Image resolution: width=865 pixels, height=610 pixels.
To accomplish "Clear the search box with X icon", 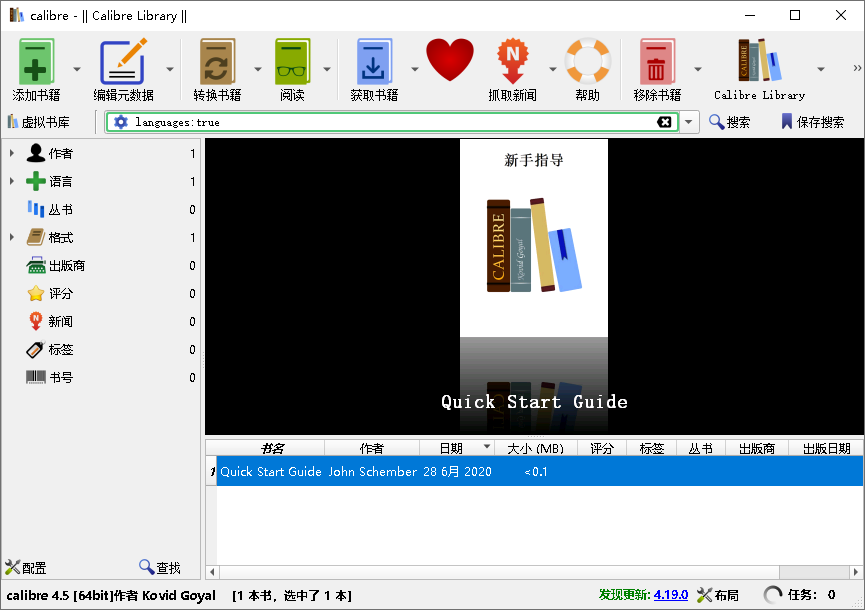I will pos(664,122).
